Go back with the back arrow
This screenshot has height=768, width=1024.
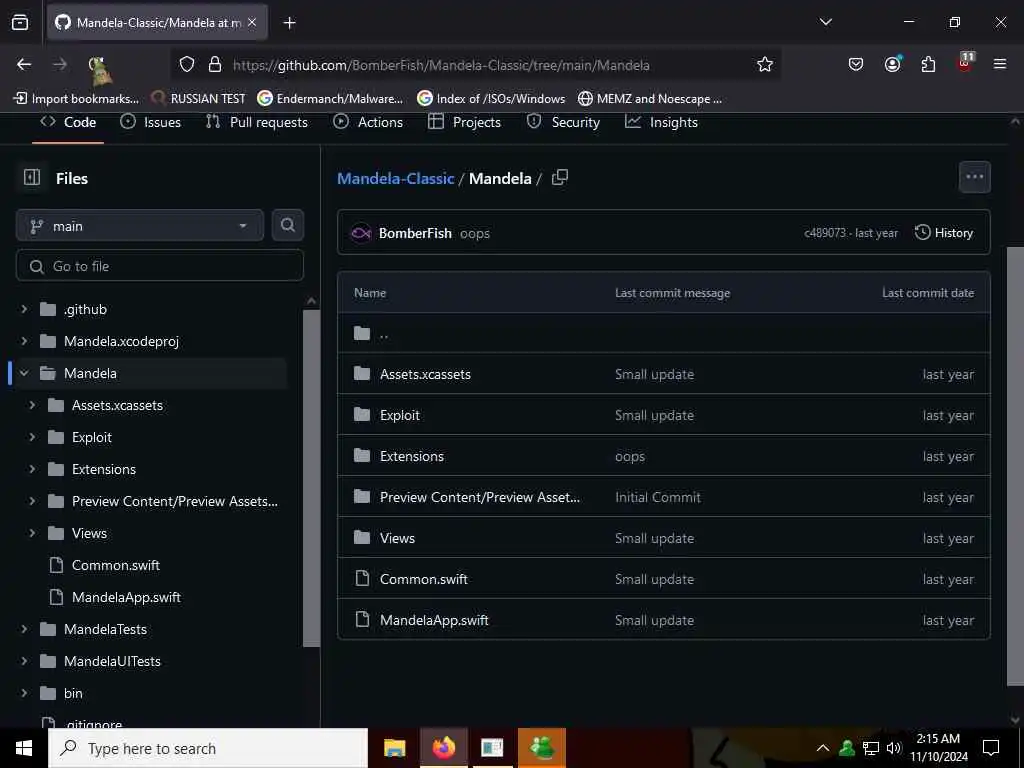point(24,65)
